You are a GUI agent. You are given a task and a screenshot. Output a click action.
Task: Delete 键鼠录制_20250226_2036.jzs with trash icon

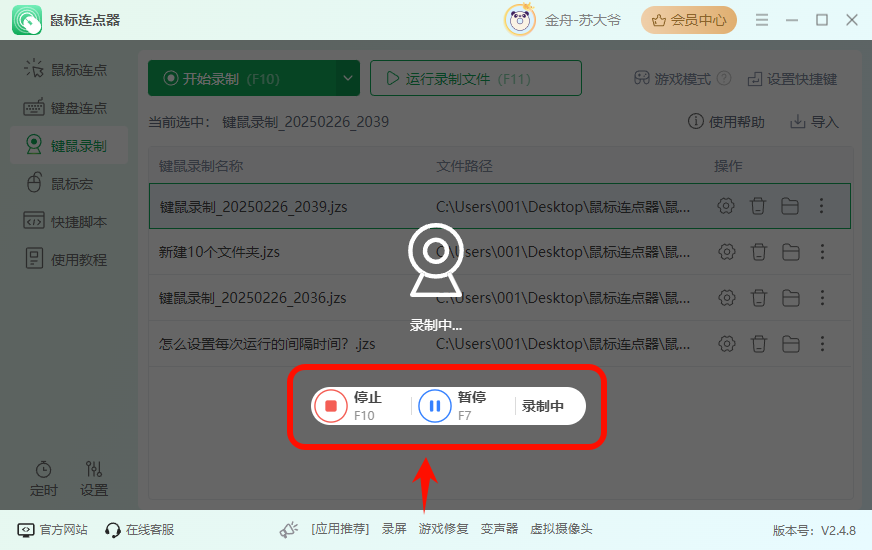759,298
